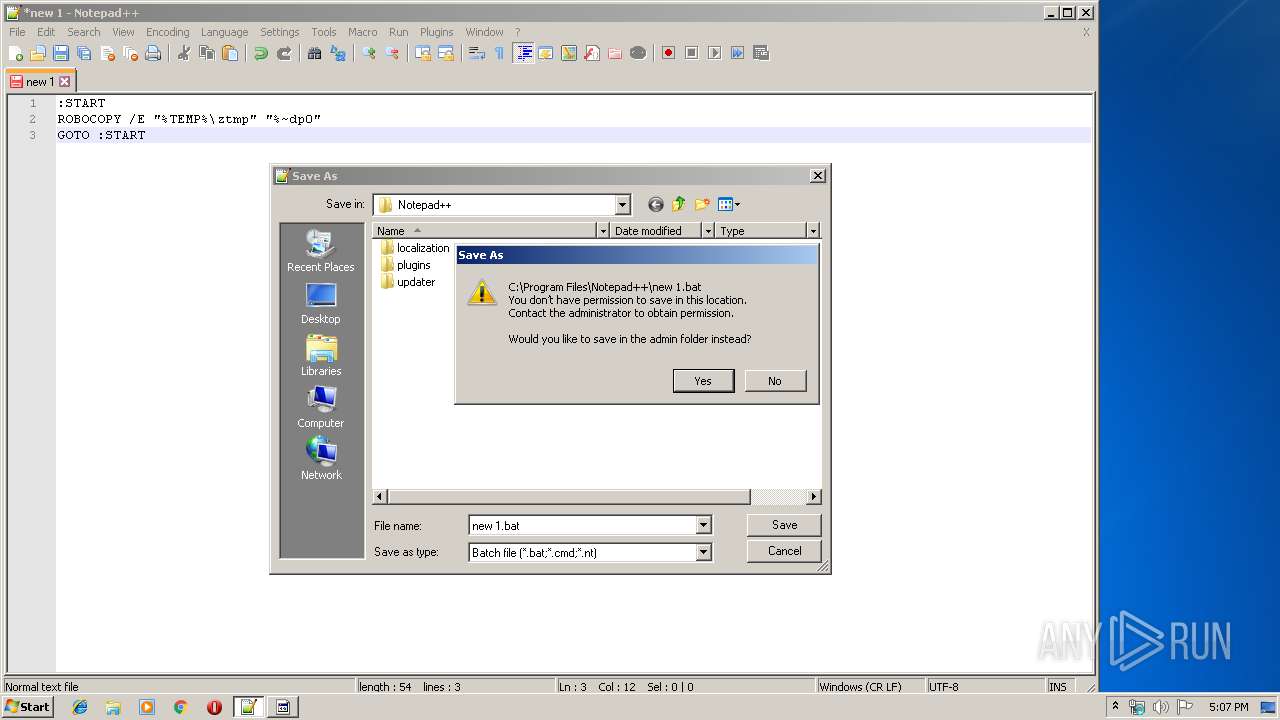Click the Zoom Out toolbar icon
Viewport: 1280px width, 720px height.
pyautogui.click(x=392, y=53)
